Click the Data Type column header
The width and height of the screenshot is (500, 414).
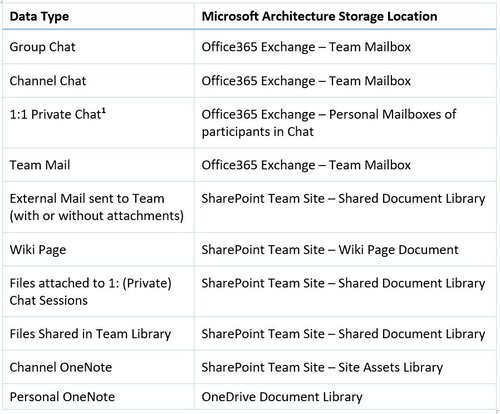pos(39,16)
